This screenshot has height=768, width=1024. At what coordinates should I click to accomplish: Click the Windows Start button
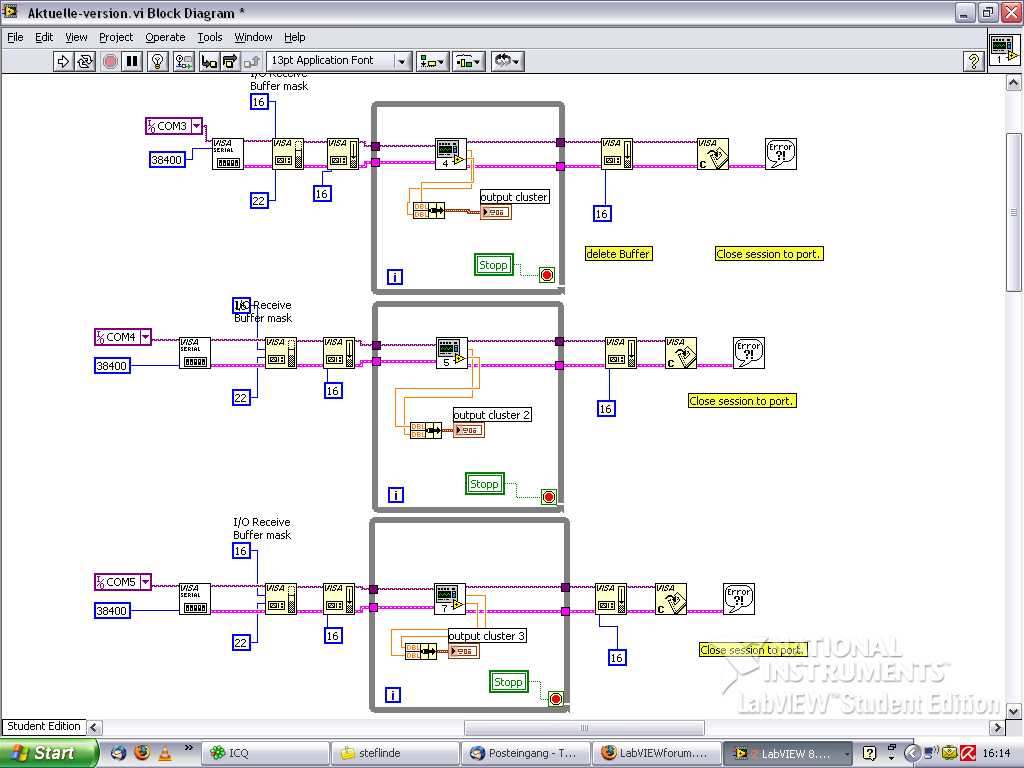[x=49, y=753]
